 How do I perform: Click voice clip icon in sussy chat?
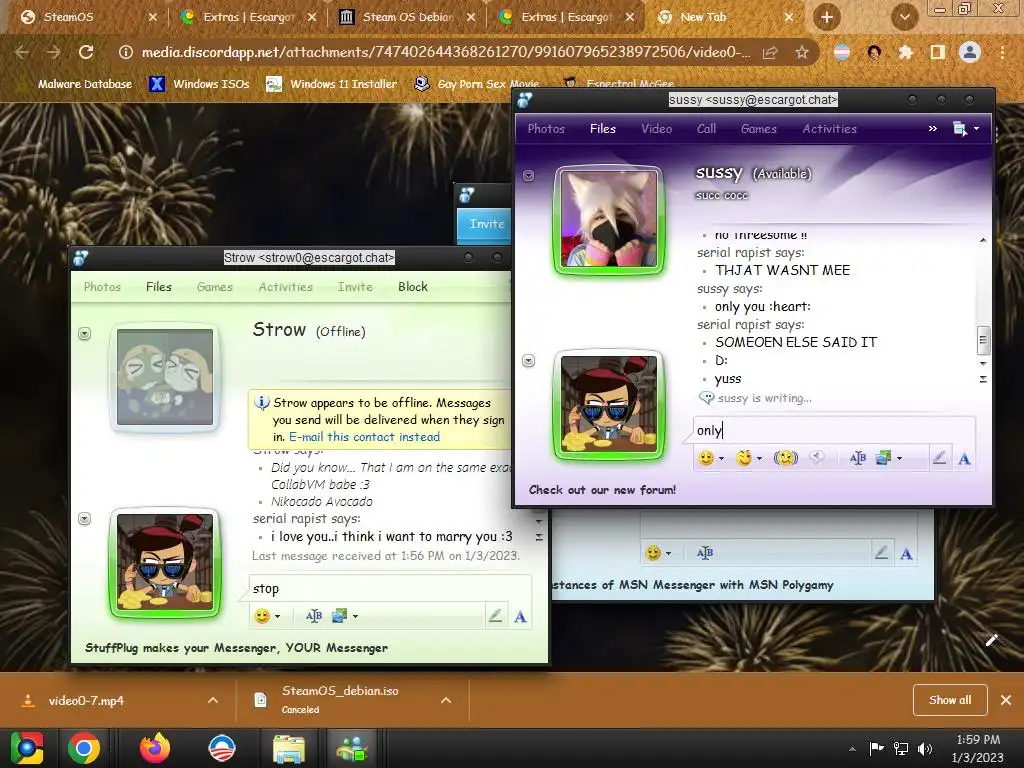pyautogui.click(x=816, y=458)
